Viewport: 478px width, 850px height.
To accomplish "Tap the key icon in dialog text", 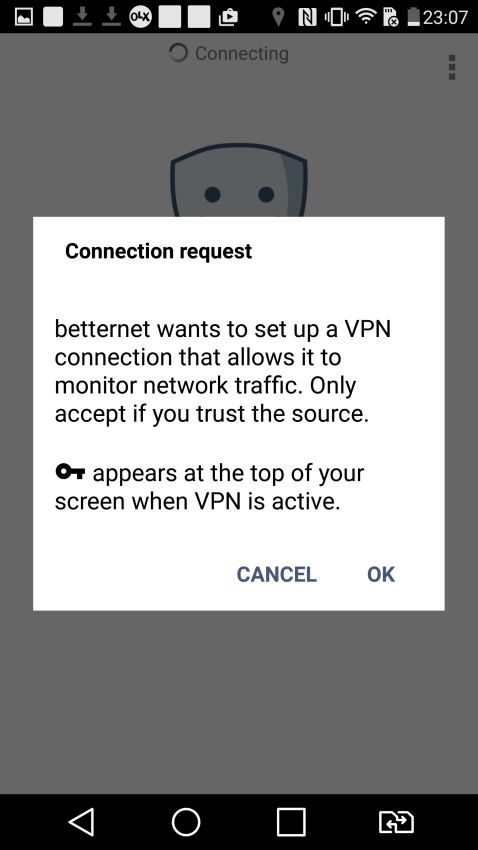I will (x=70, y=472).
